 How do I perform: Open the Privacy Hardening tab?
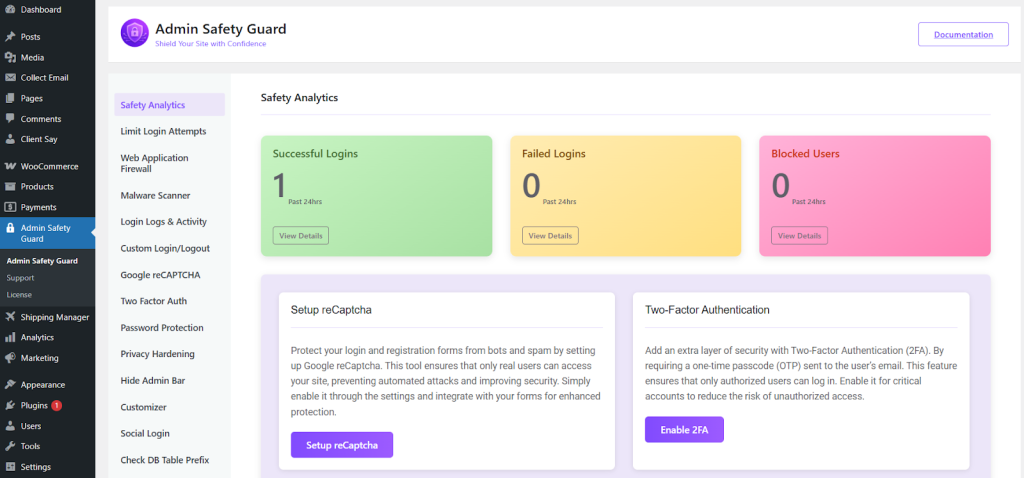[x=157, y=354]
